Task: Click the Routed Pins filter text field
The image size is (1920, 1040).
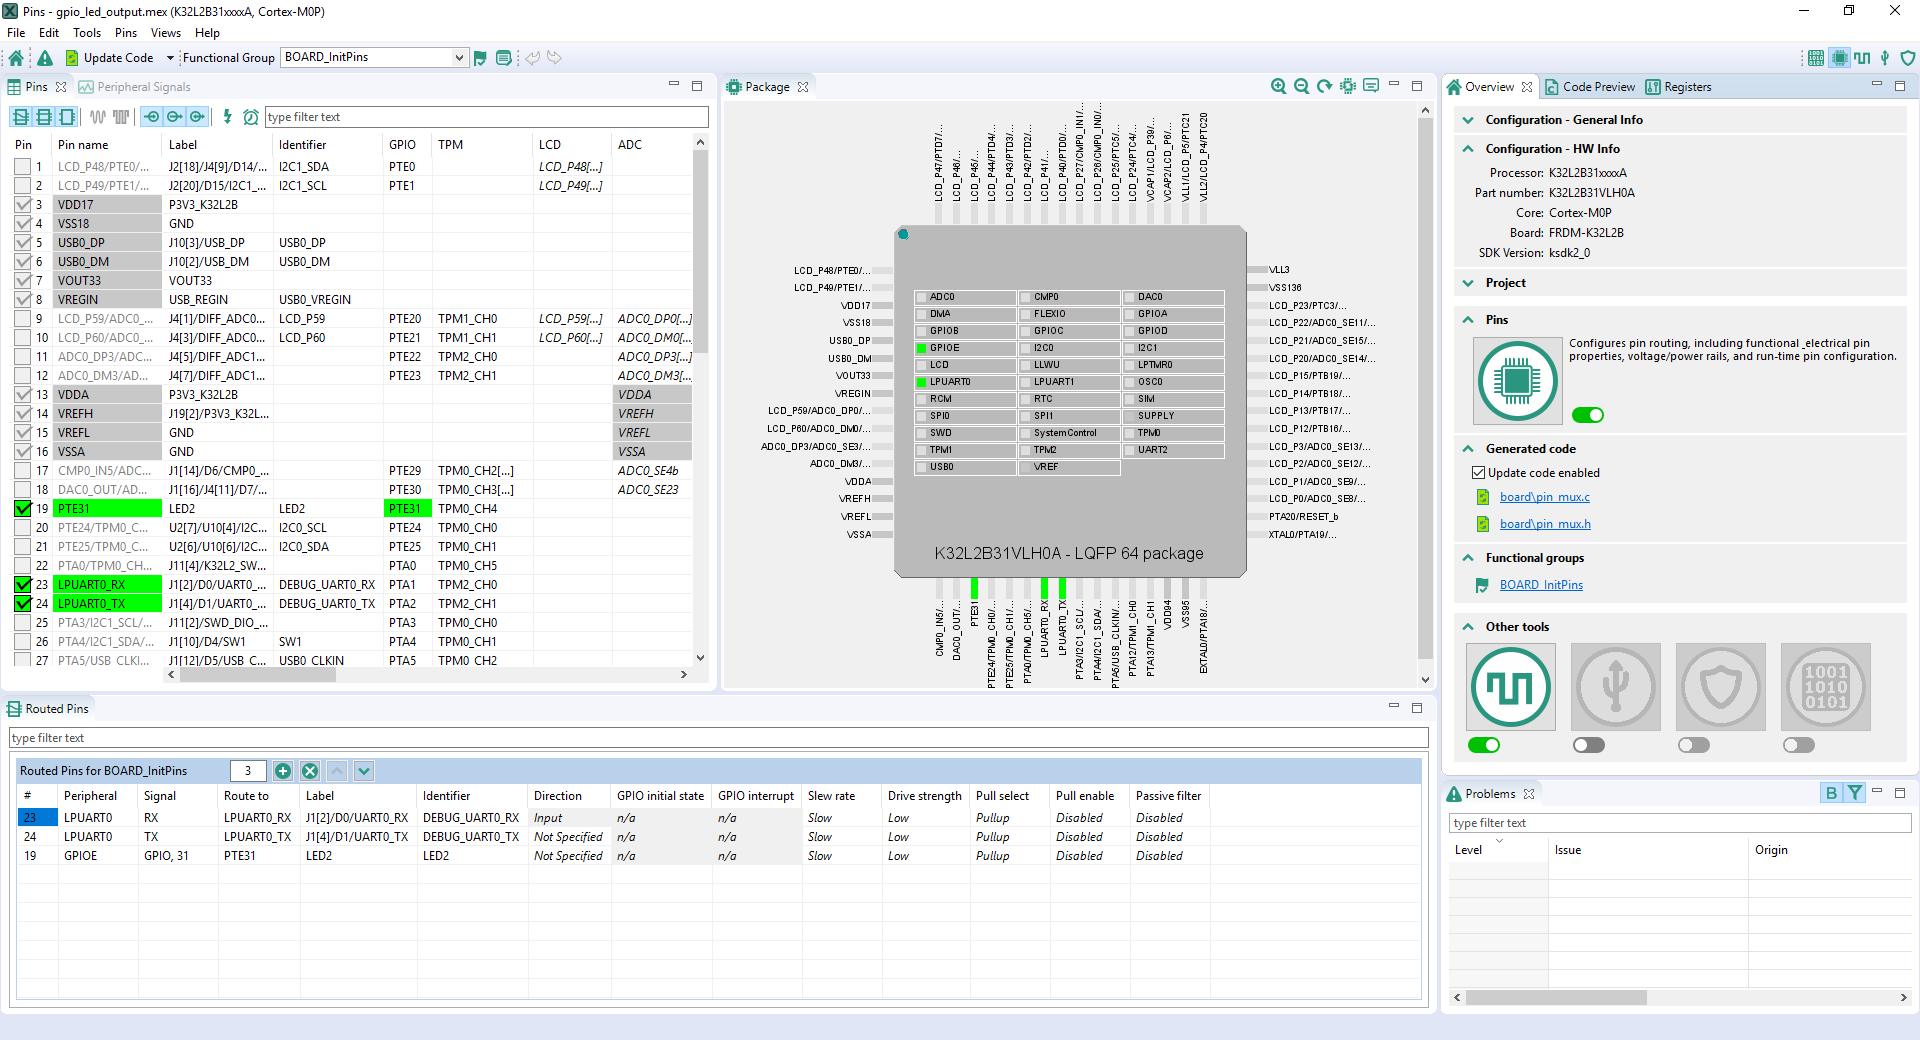Action: tap(718, 738)
